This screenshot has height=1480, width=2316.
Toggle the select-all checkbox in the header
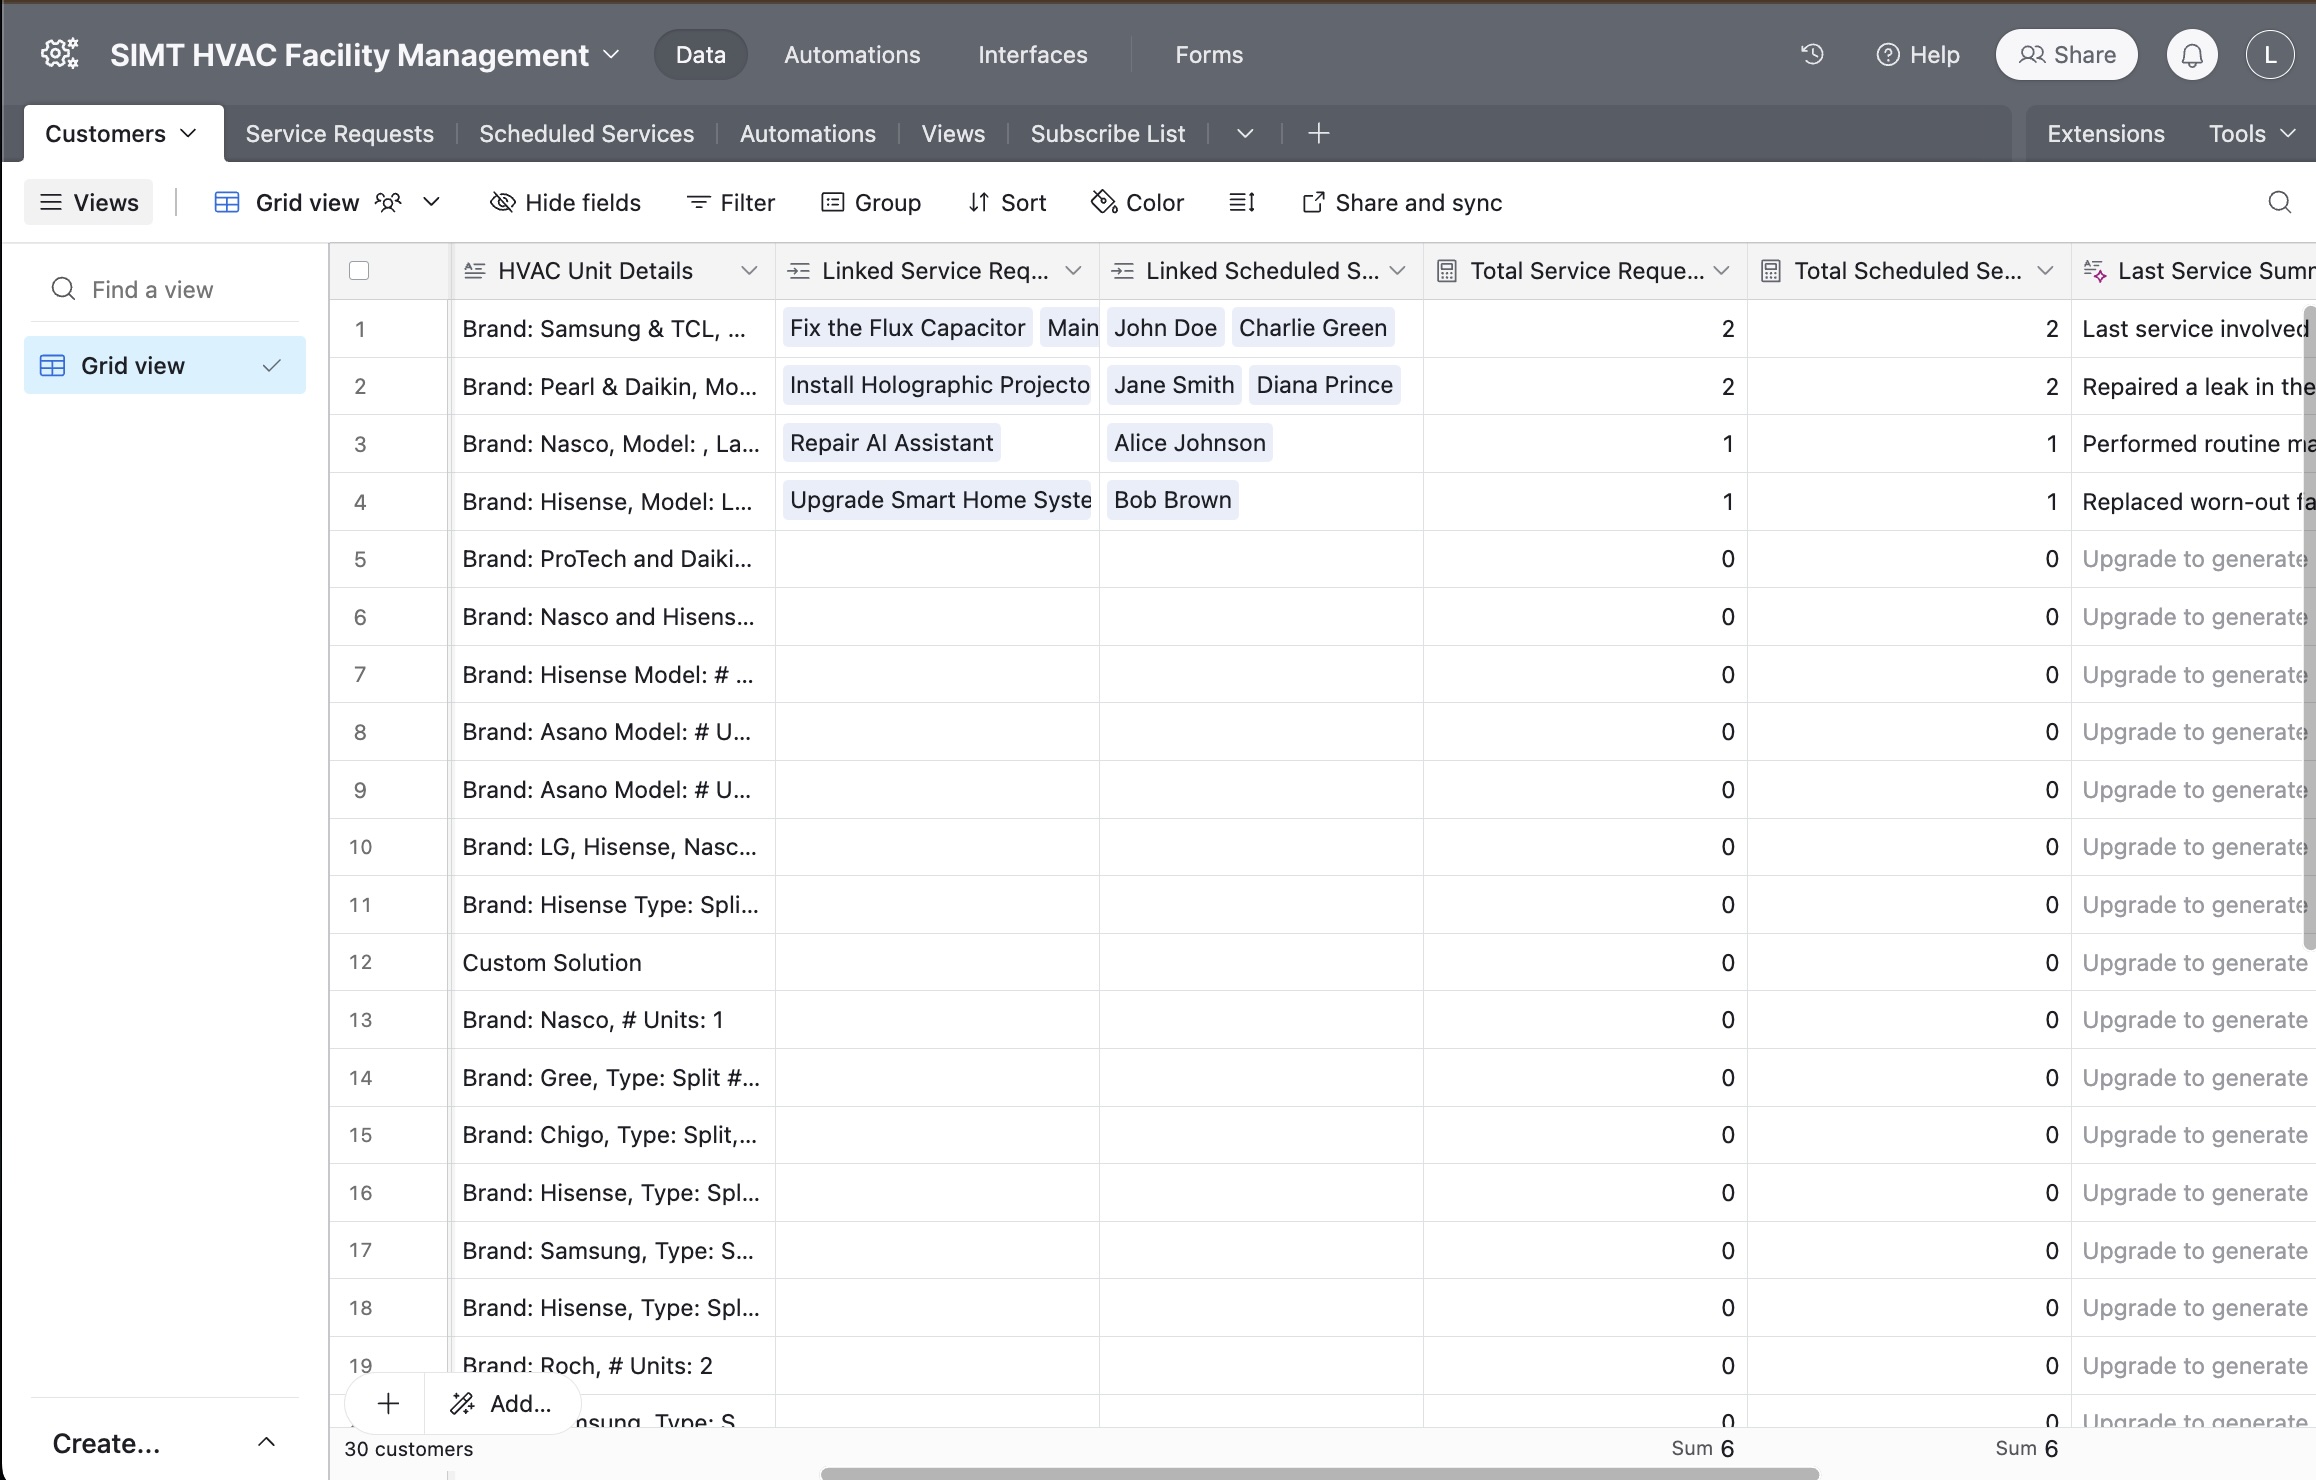[359, 270]
